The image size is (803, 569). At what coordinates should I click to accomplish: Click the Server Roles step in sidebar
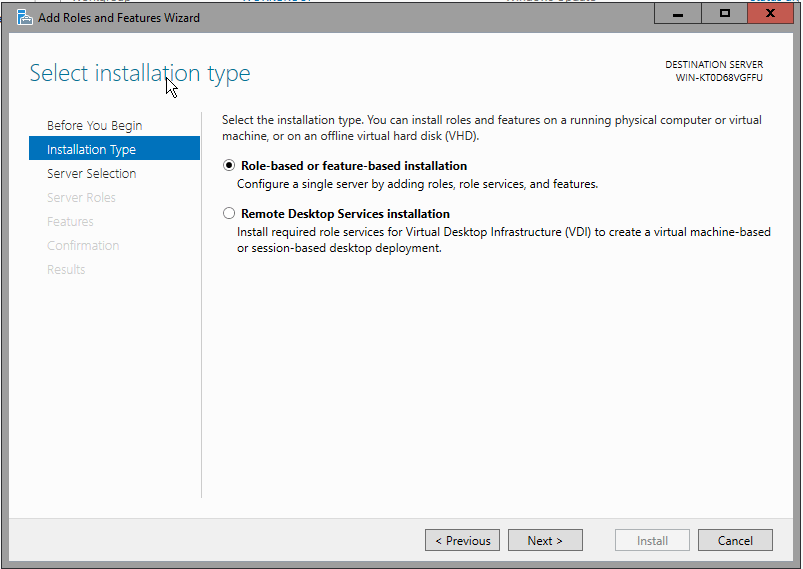[x=81, y=197]
